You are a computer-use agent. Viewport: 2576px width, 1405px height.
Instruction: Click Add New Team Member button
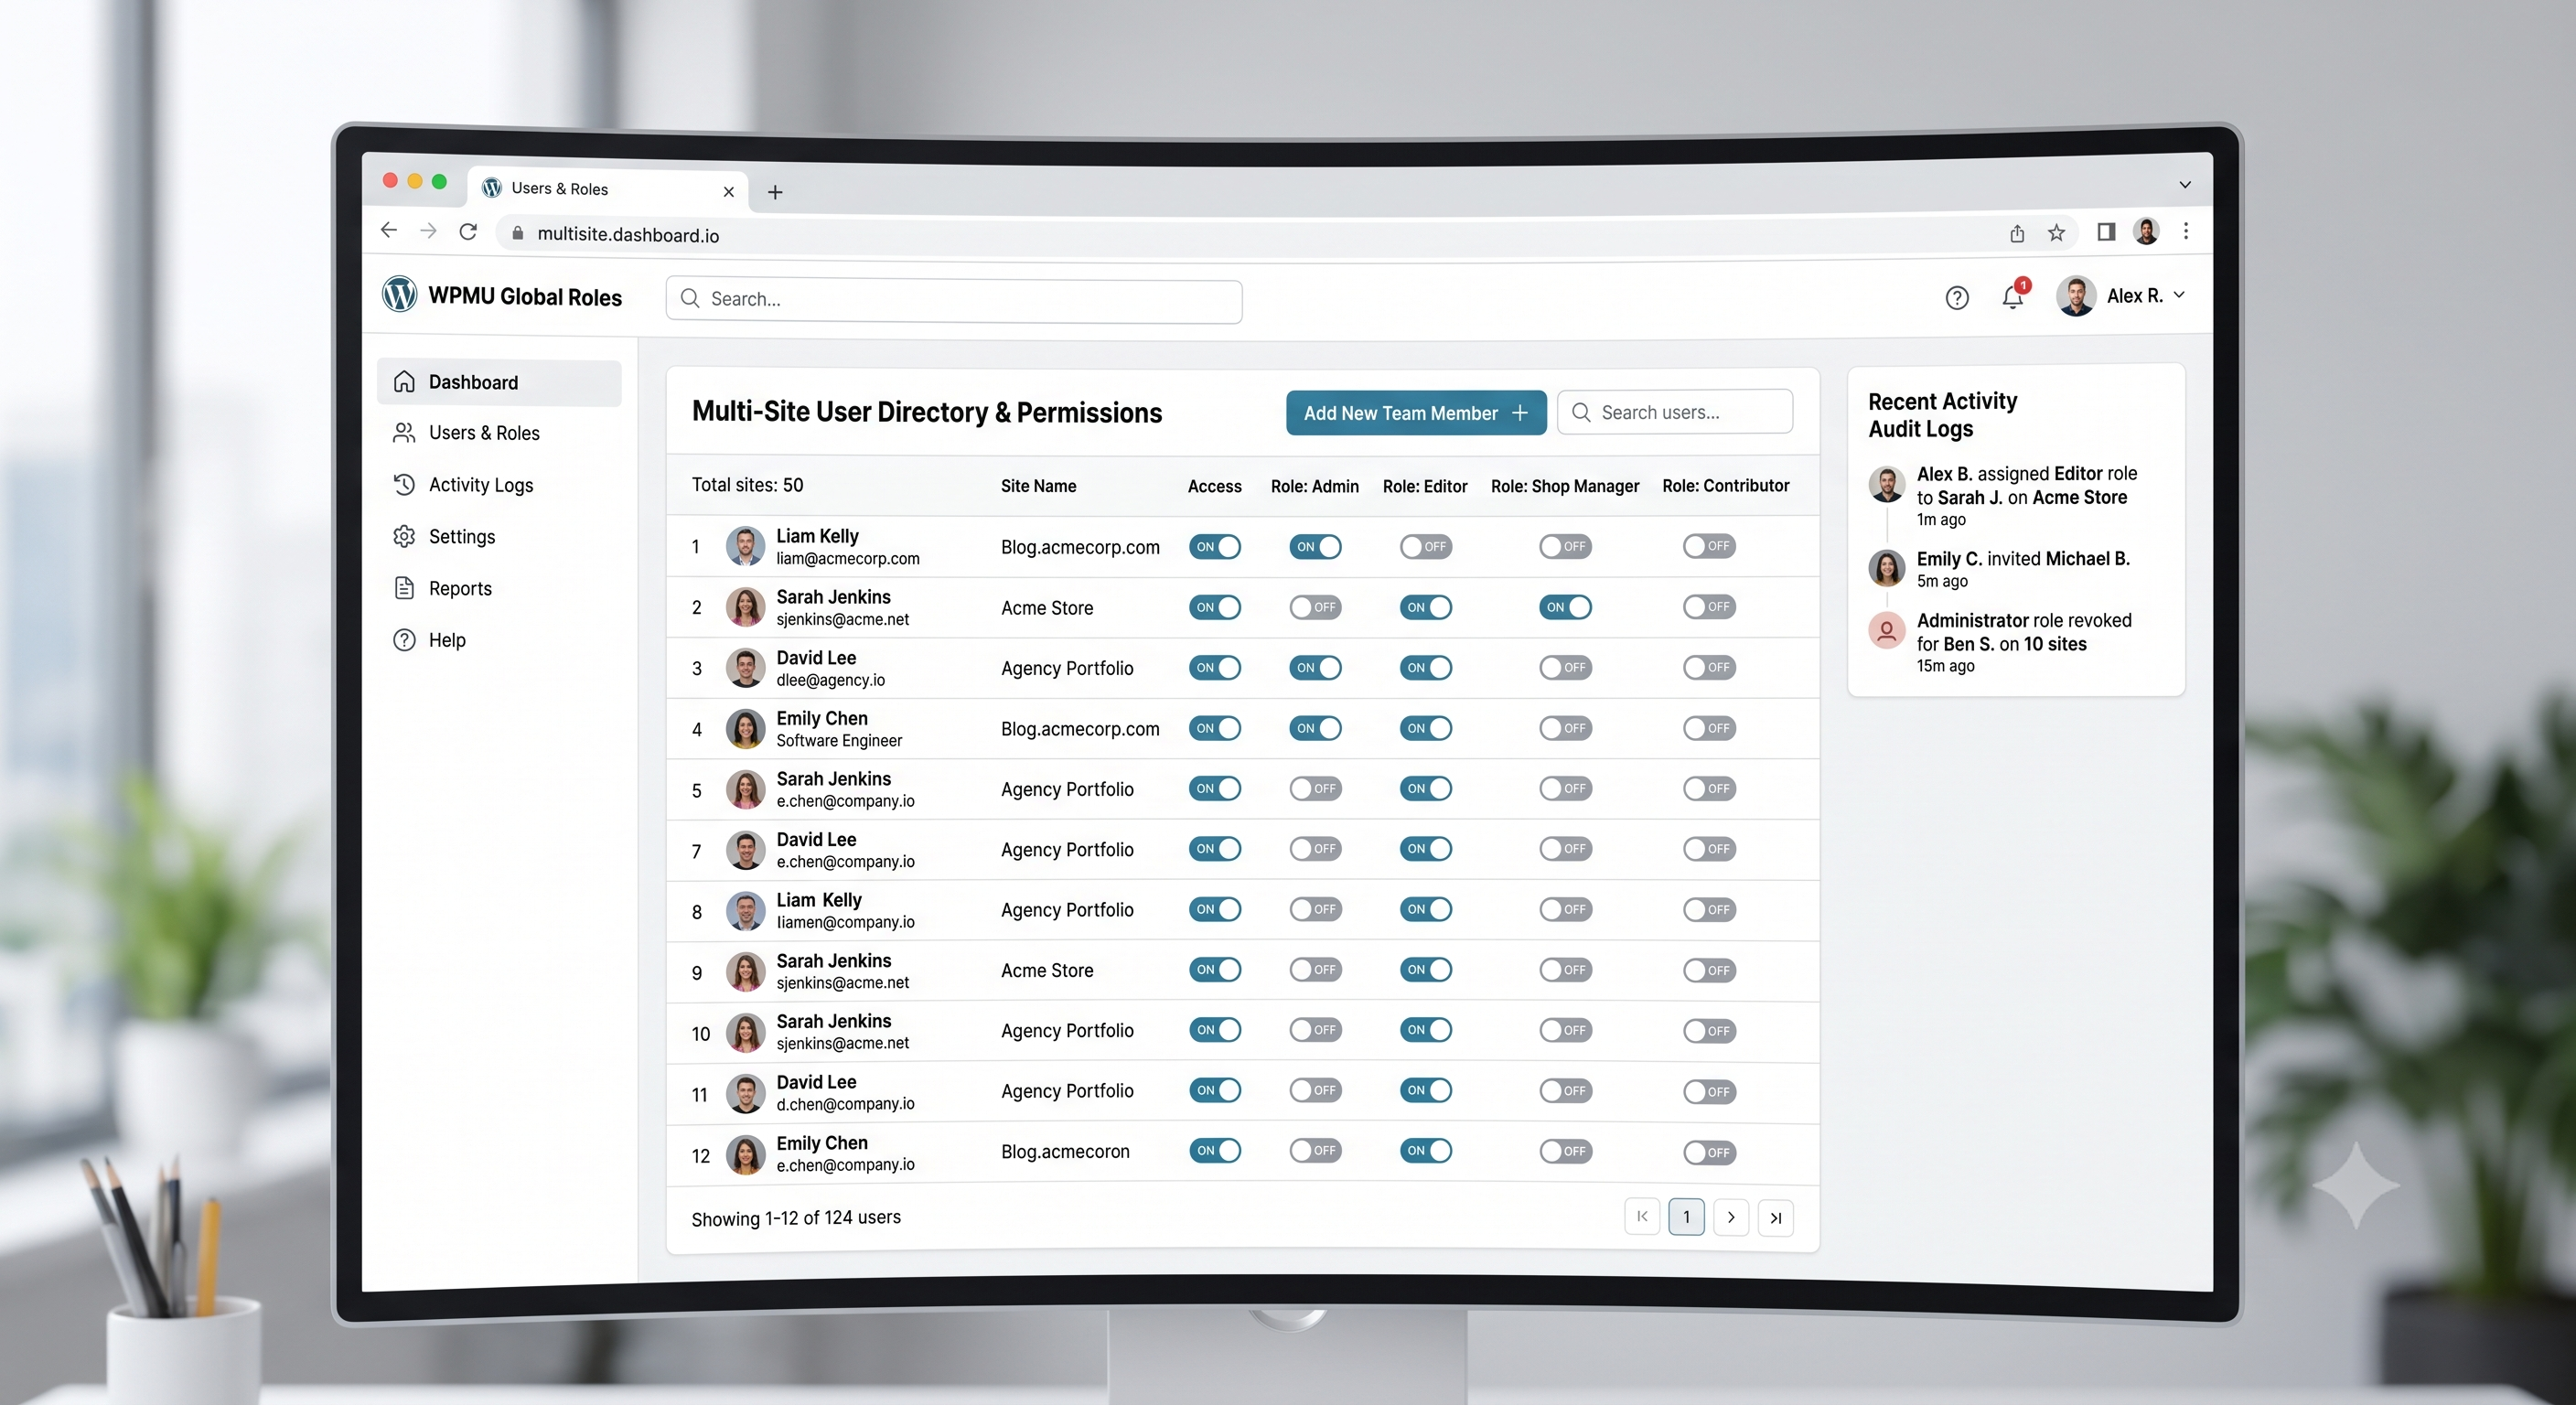tap(1416, 413)
